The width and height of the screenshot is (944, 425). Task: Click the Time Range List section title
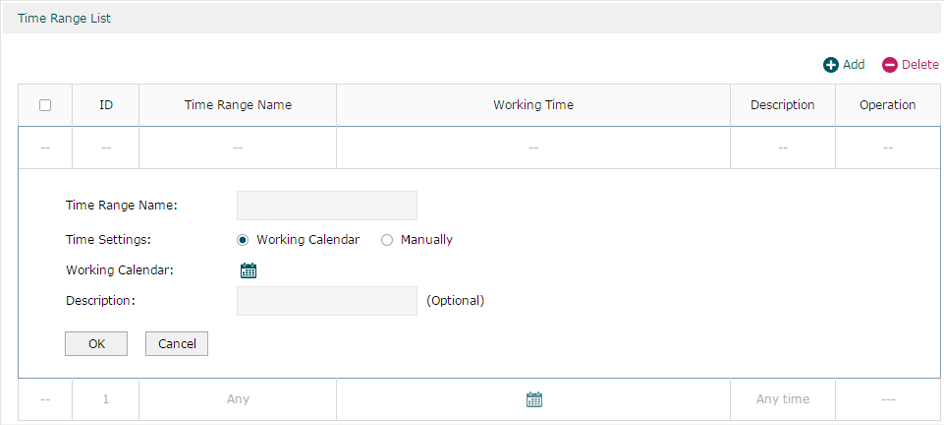click(x=64, y=19)
